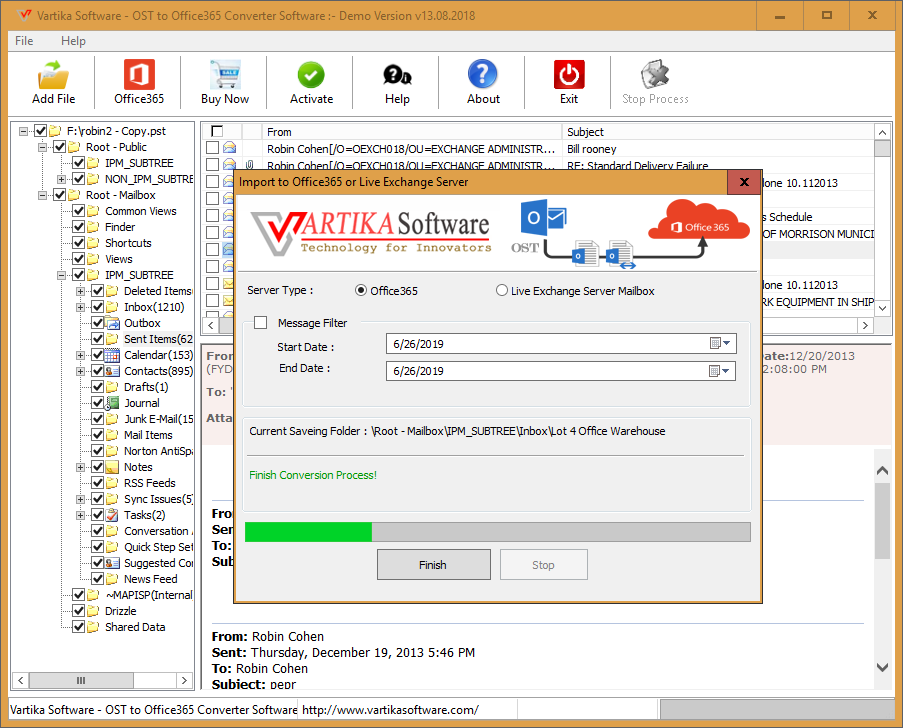Image resolution: width=903 pixels, height=728 pixels.
Task: Select the Mail Items folder
Action: pyautogui.click(x=148, y=435)
